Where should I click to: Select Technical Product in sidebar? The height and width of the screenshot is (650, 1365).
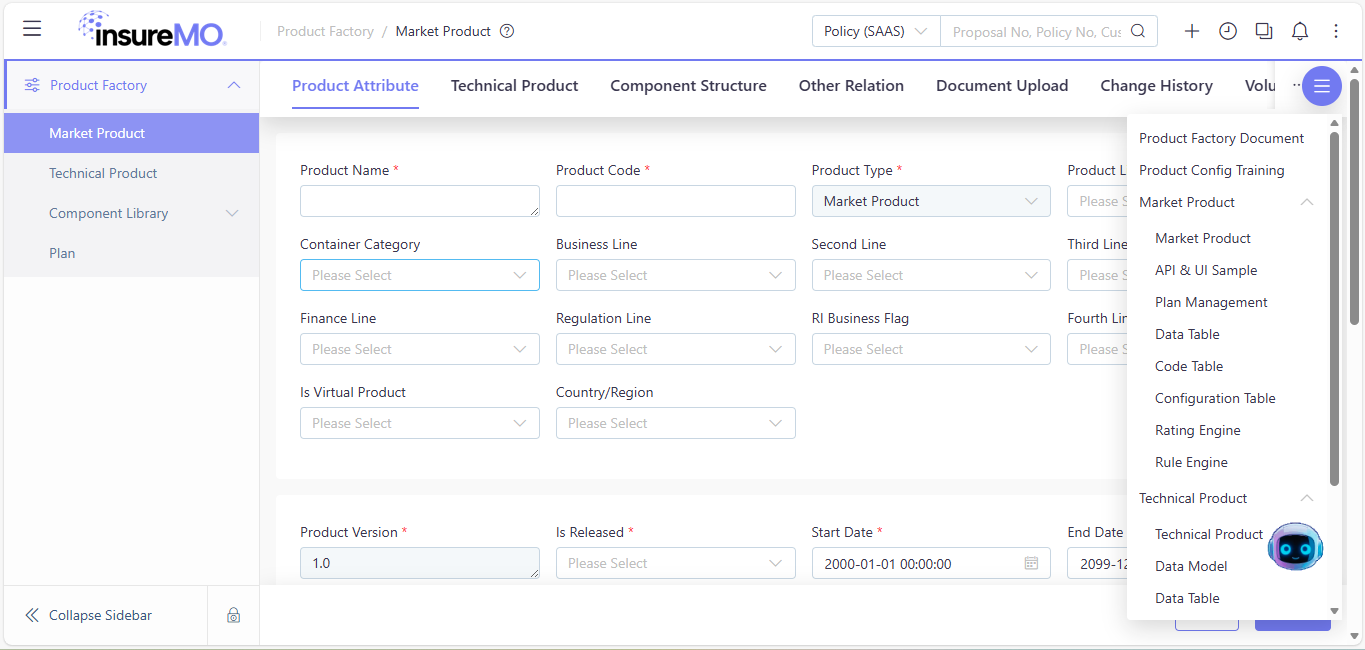[131, 173]
